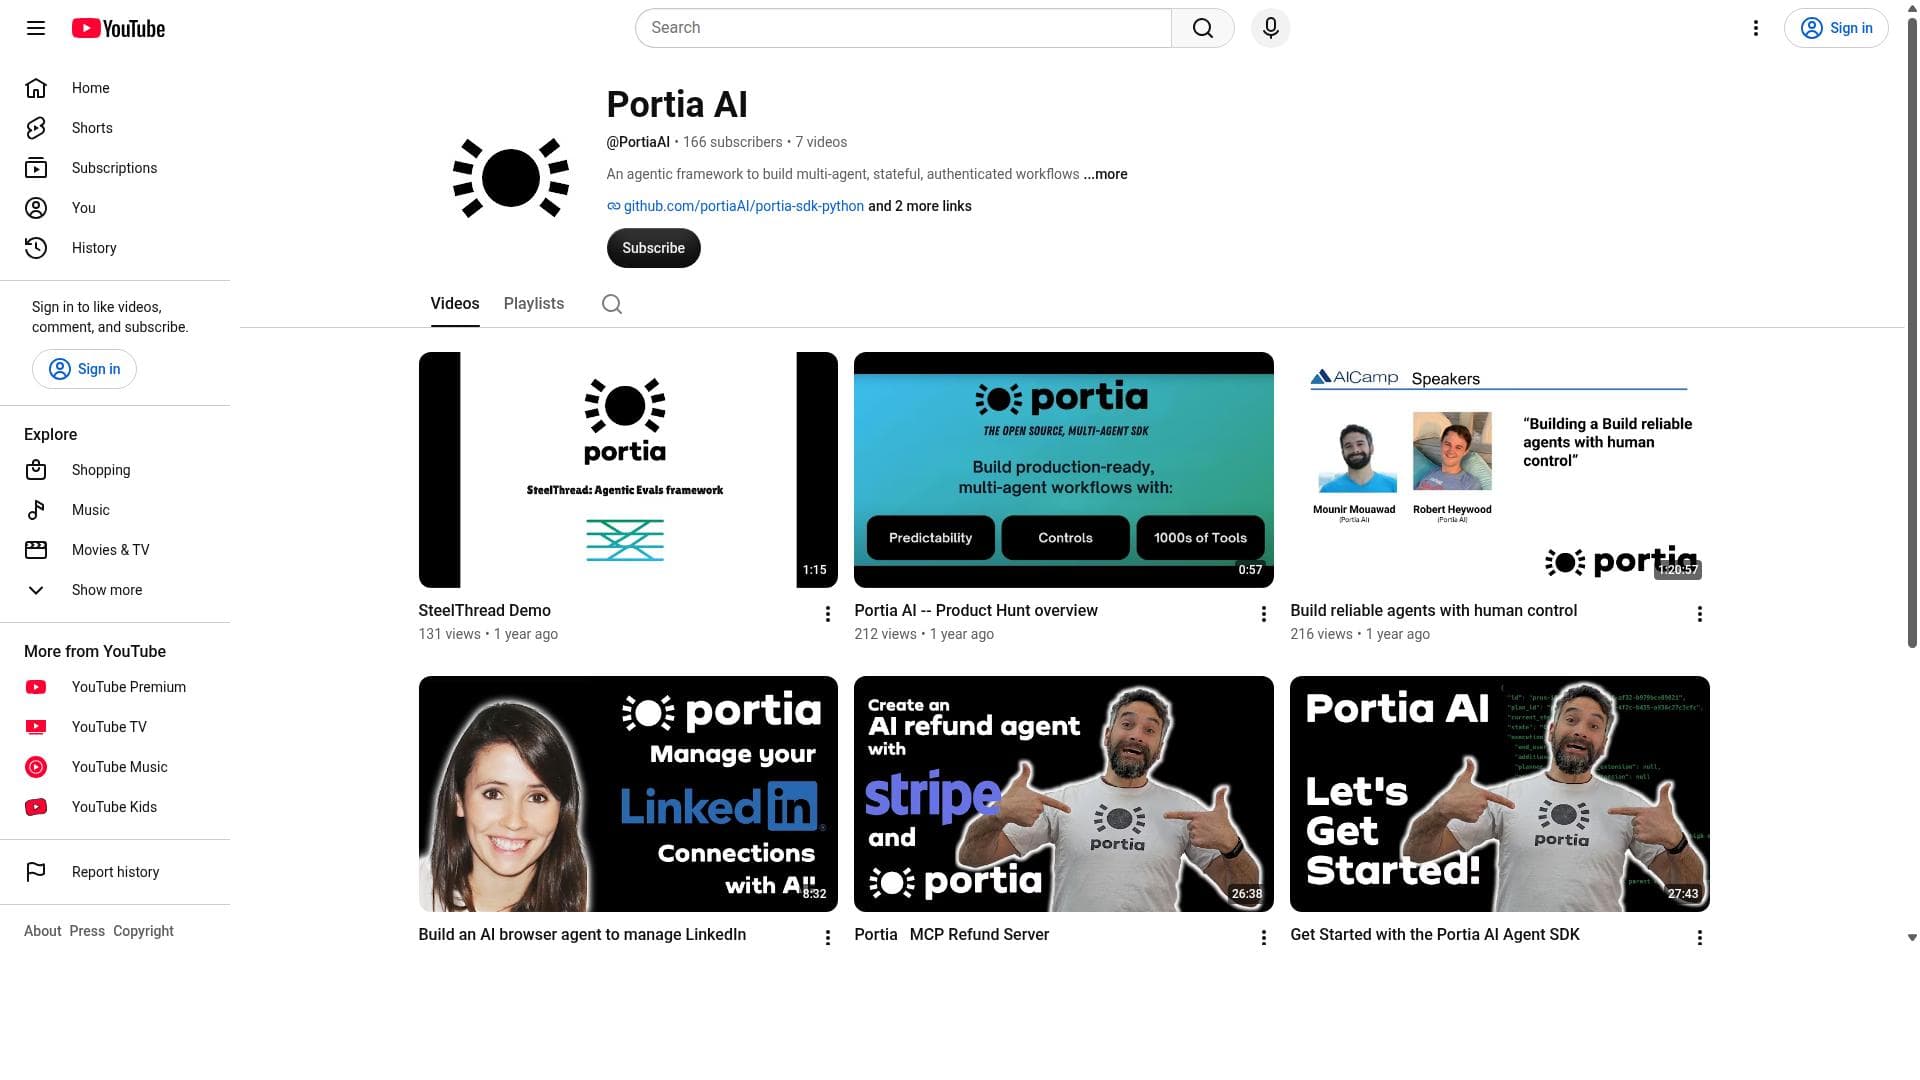Open the Press footer link

[x=87, y=931]
